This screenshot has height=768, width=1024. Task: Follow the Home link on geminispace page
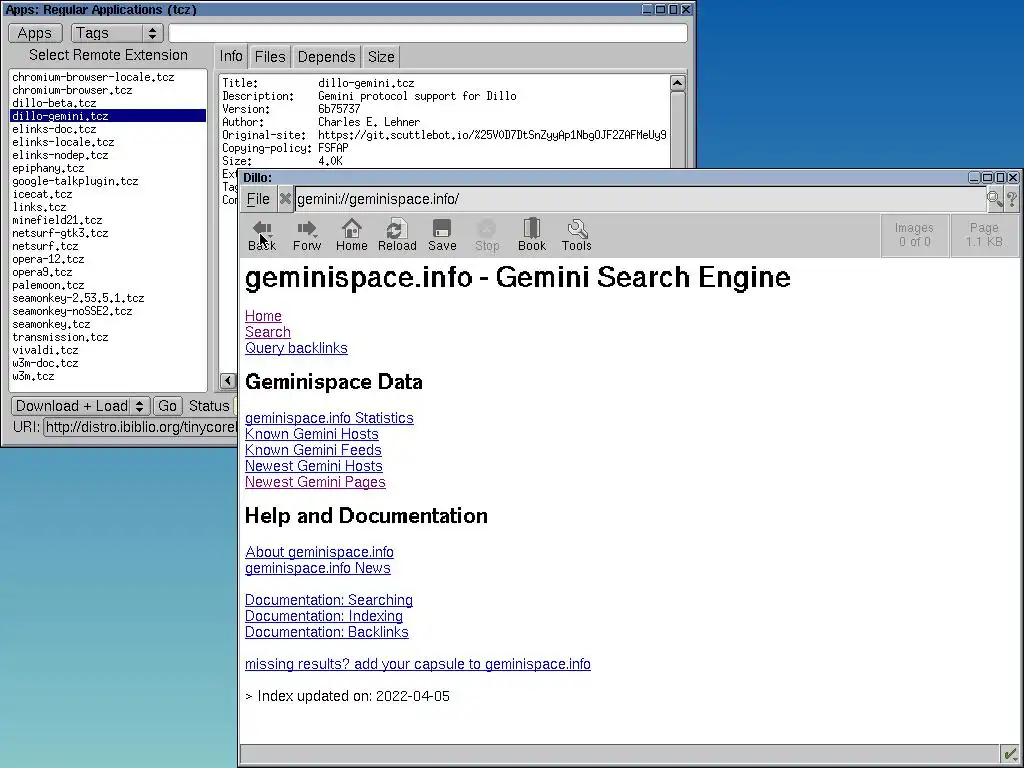tap(263, 316)
